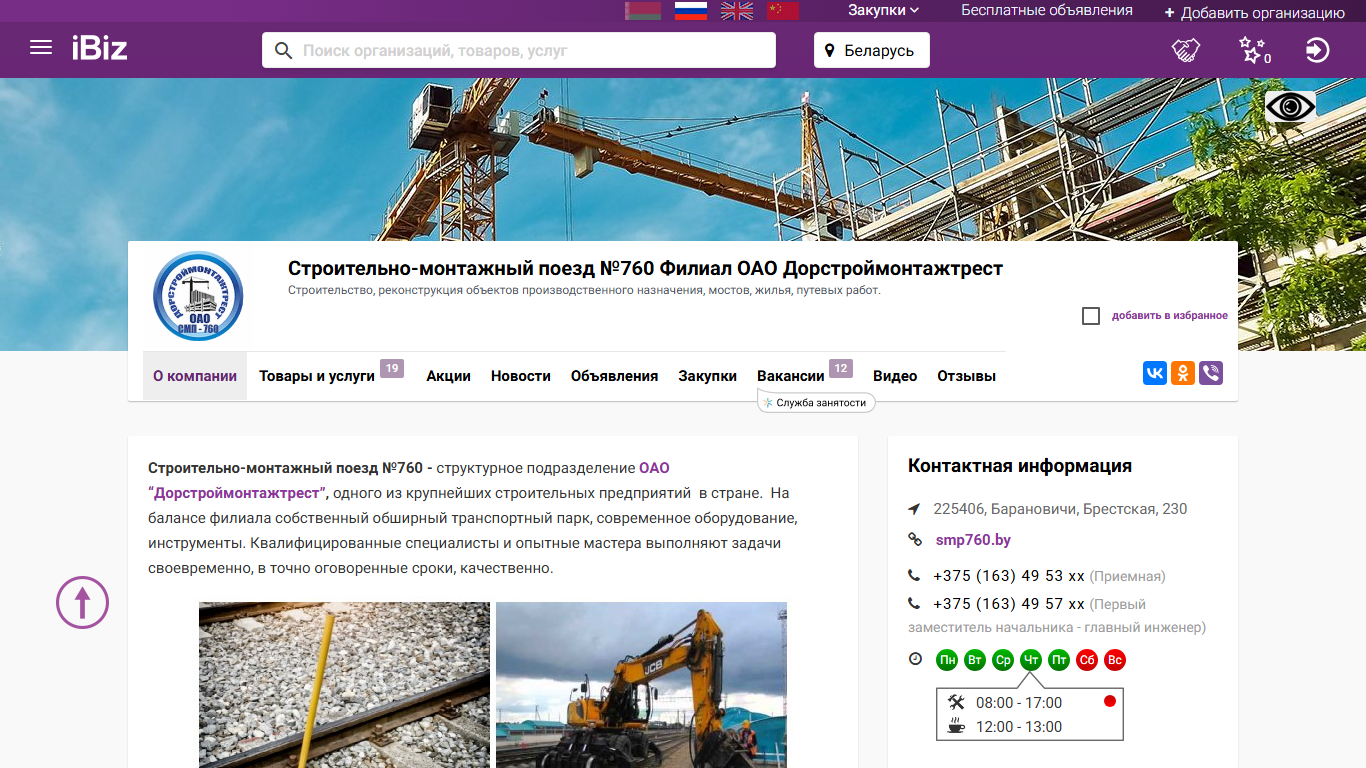This screenshot has width=1366, height=768.
Task: Open the Беларусь region selector
Action: pyautogui.click(x=872, y=50)
